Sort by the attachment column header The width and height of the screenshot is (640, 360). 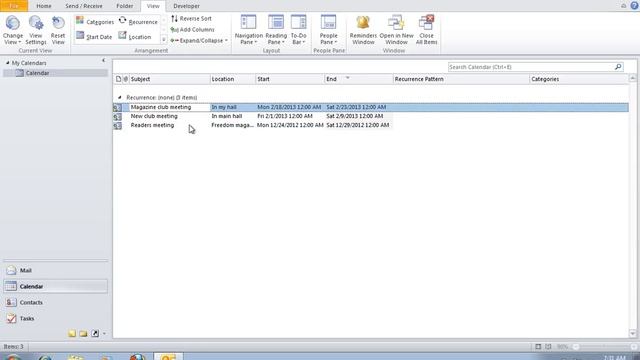point(126,79)
